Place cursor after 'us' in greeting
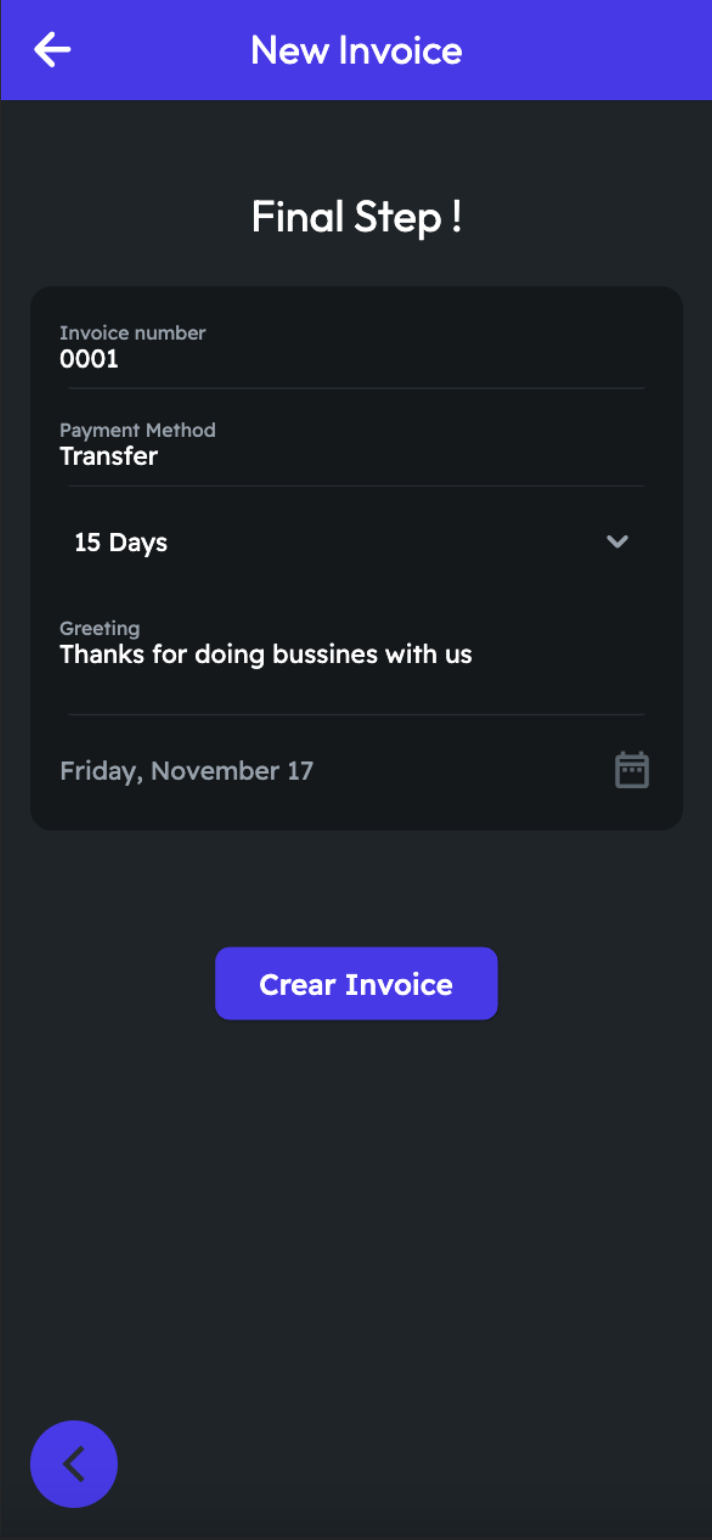Screen dimensions: 712x1540 coord(473,655)
